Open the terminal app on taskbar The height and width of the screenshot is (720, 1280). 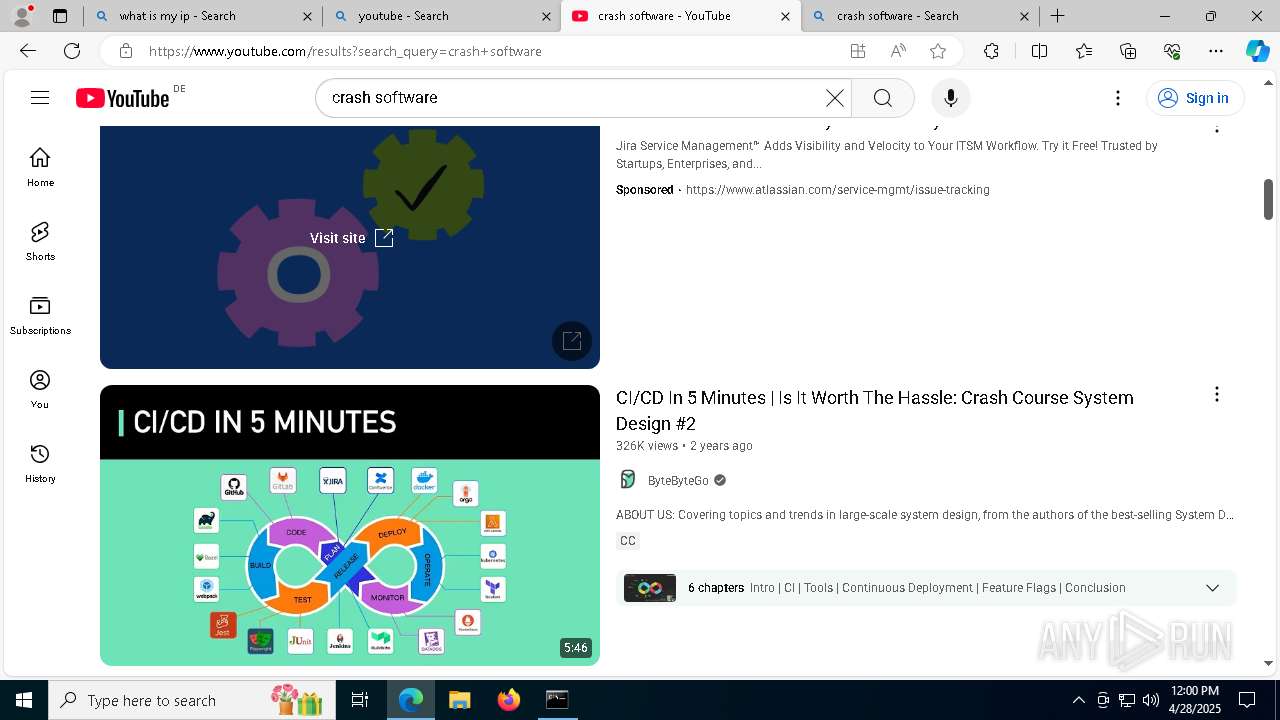click(x=557, y=700)
